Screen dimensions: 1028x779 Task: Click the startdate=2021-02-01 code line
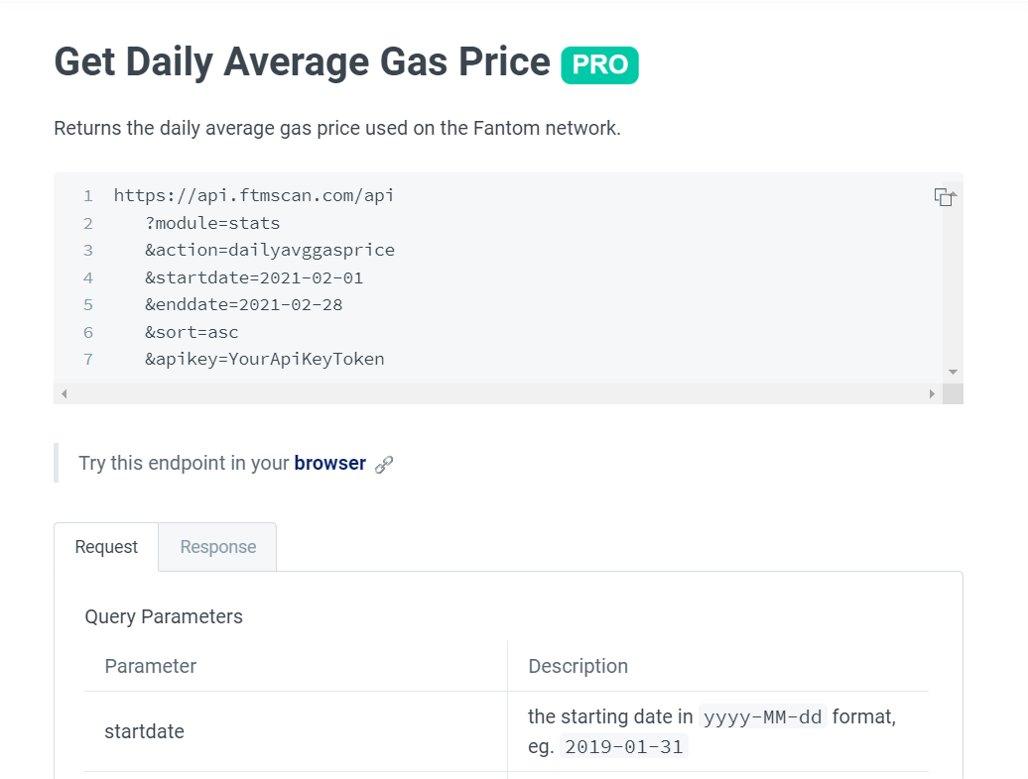click(x=253, y=278)
